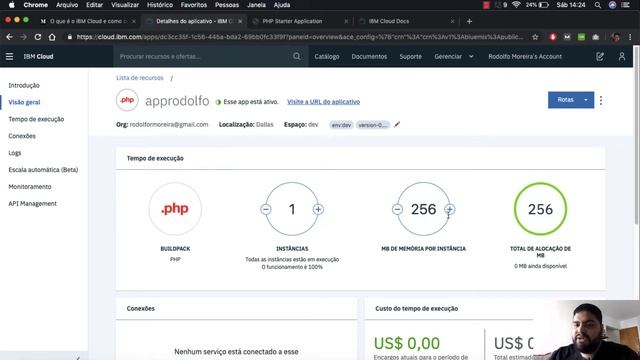This screenshot has height=360, width=640.
Task: Expand the Gerenciar dropdown menu
Action: [x=454, y=56]
